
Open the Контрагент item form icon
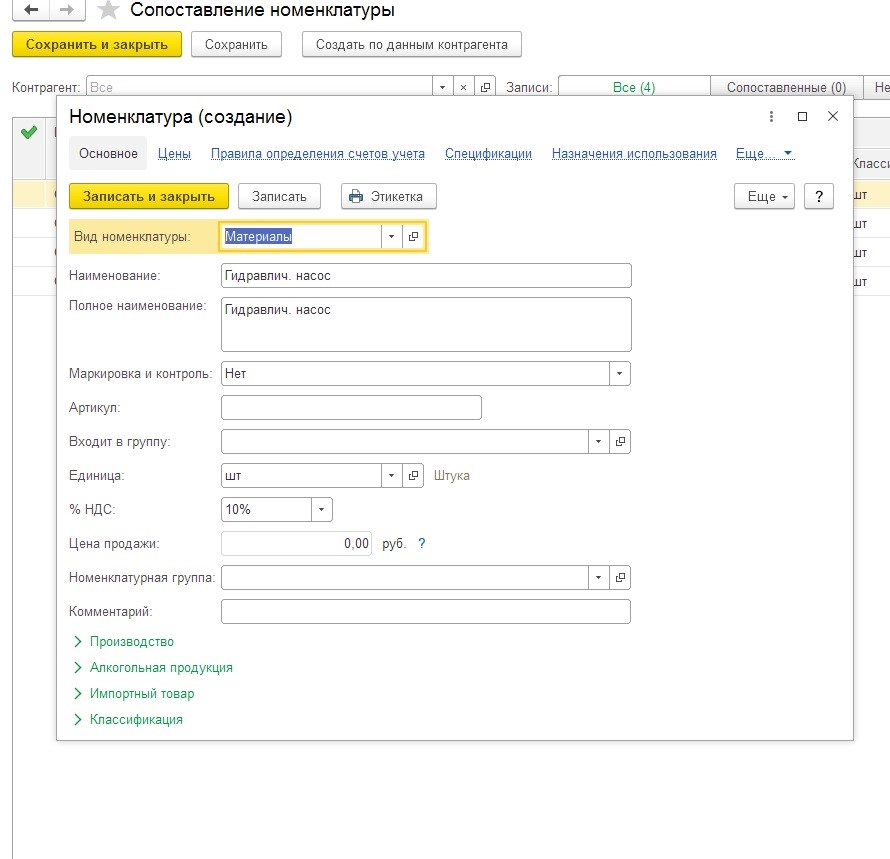coord(485,87)
